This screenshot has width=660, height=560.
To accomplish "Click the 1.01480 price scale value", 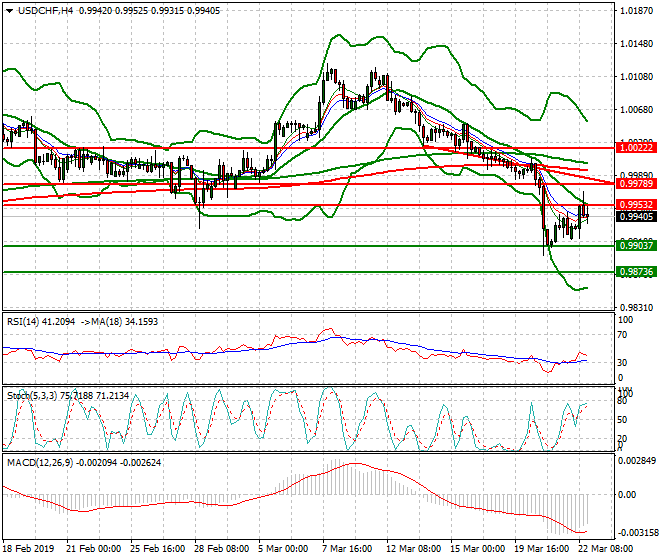I will [637, 44].
